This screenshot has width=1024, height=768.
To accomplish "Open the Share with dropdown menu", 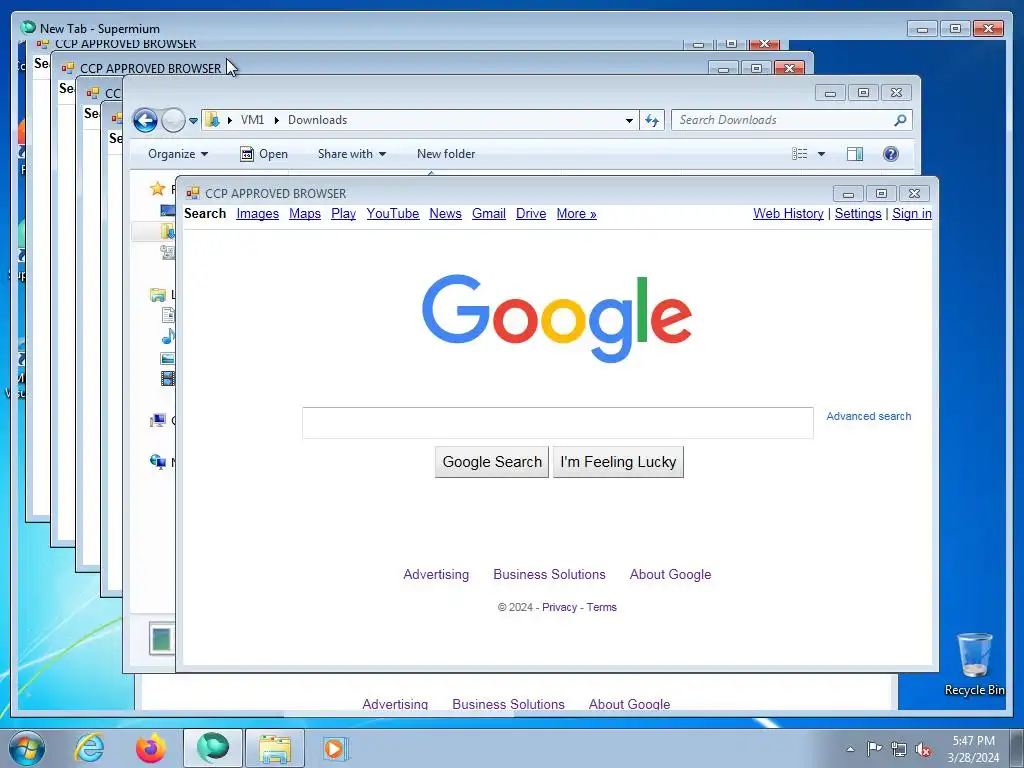I will click(x=351, y=154).
